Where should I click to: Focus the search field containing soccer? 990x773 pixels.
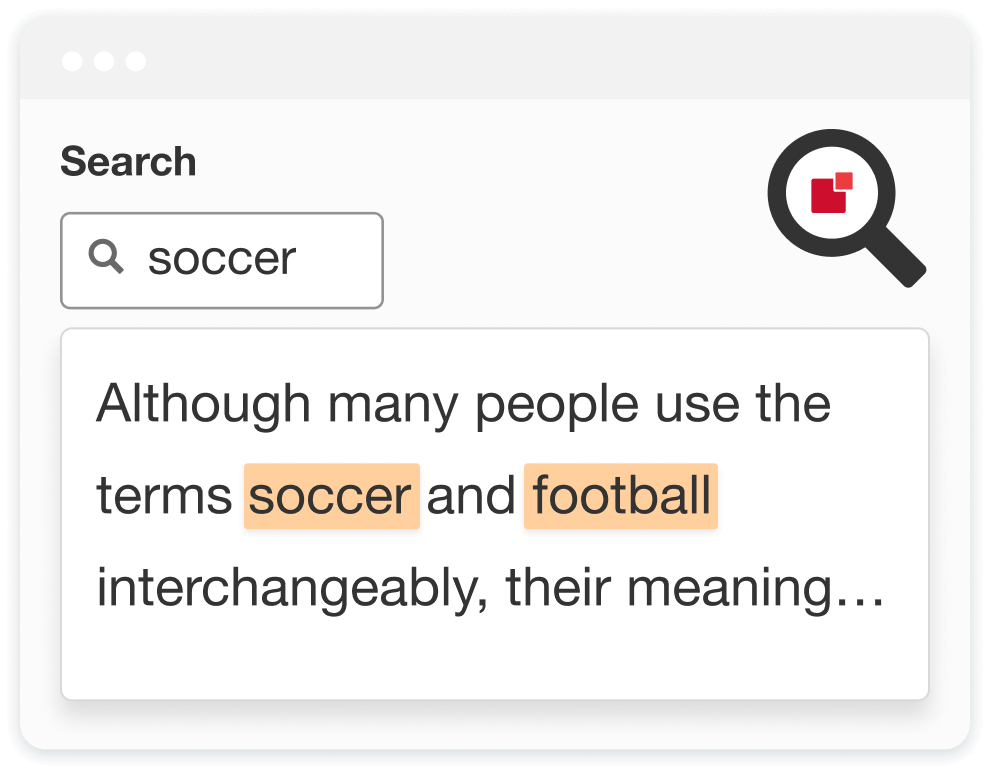[222, 260]
